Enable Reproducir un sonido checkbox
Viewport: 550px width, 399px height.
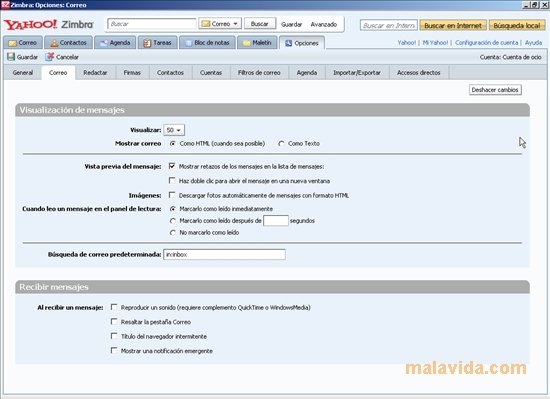click(x=114, y=307)
